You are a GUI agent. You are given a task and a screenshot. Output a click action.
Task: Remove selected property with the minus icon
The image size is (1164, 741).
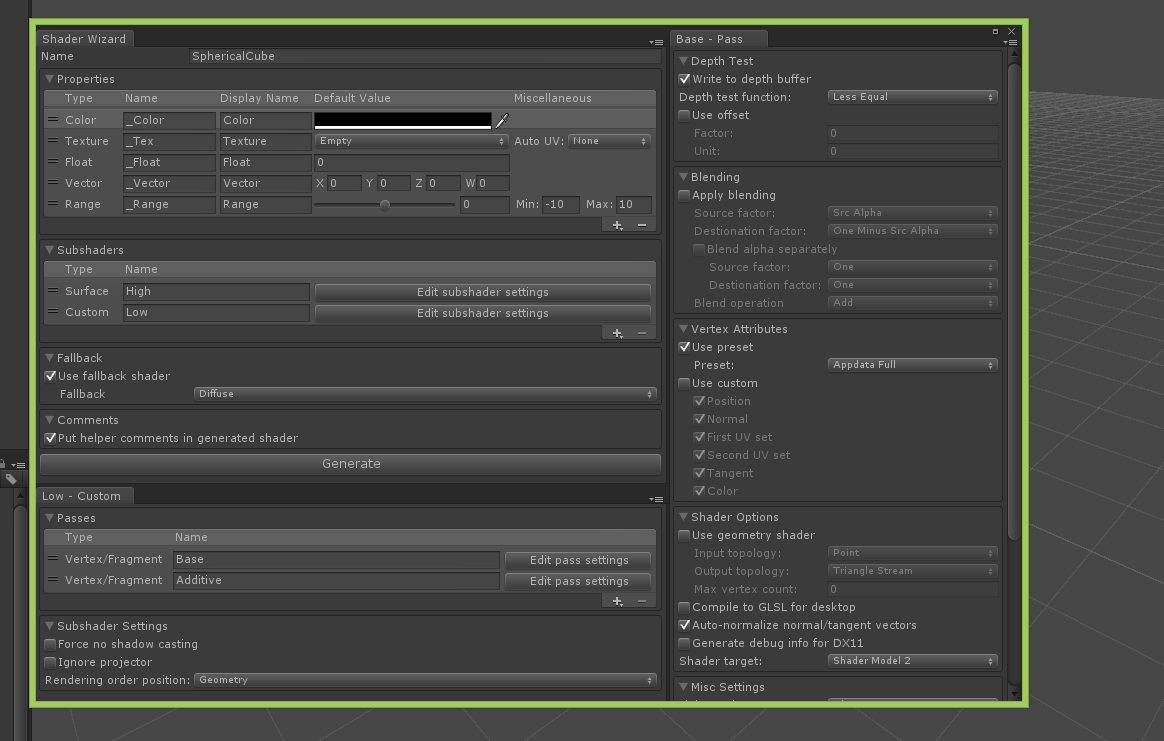642,225
